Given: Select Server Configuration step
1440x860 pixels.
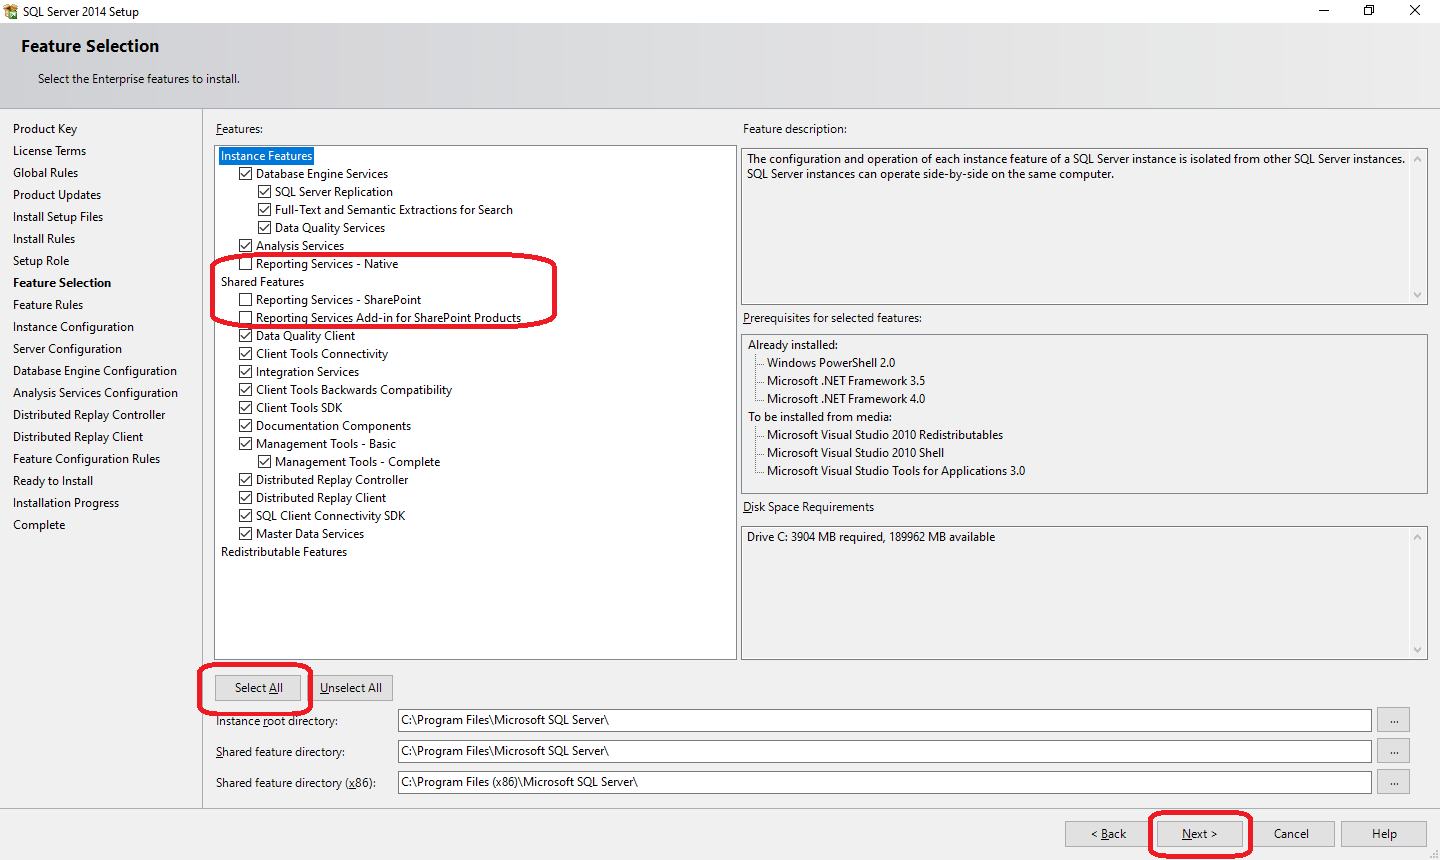Looking at the screenshot, I should 67,349.
